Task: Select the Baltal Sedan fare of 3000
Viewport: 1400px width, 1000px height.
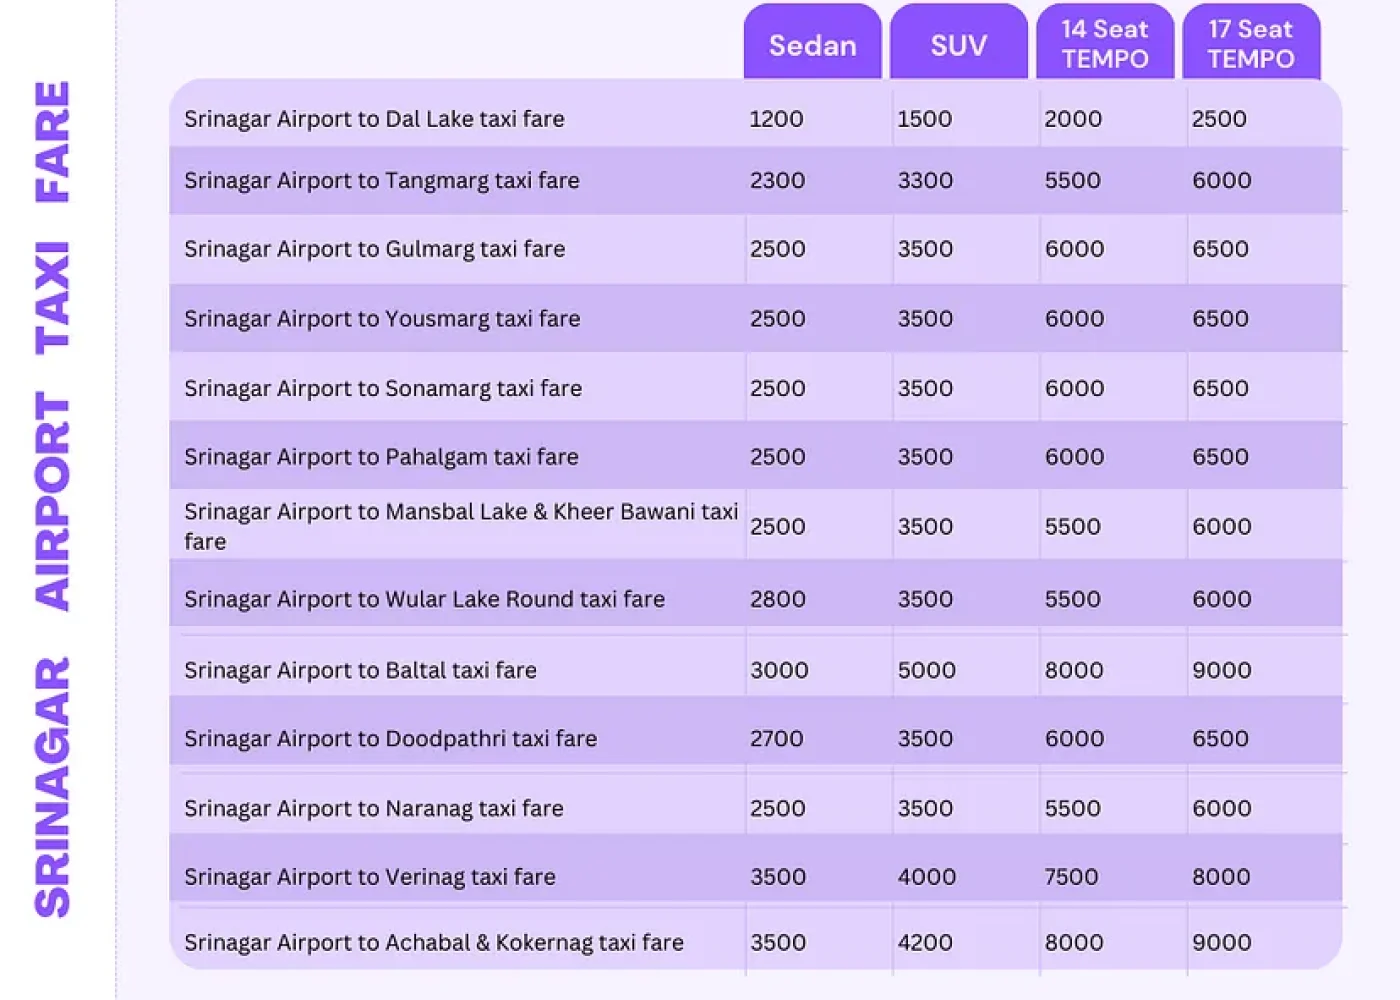Action: 778,670
